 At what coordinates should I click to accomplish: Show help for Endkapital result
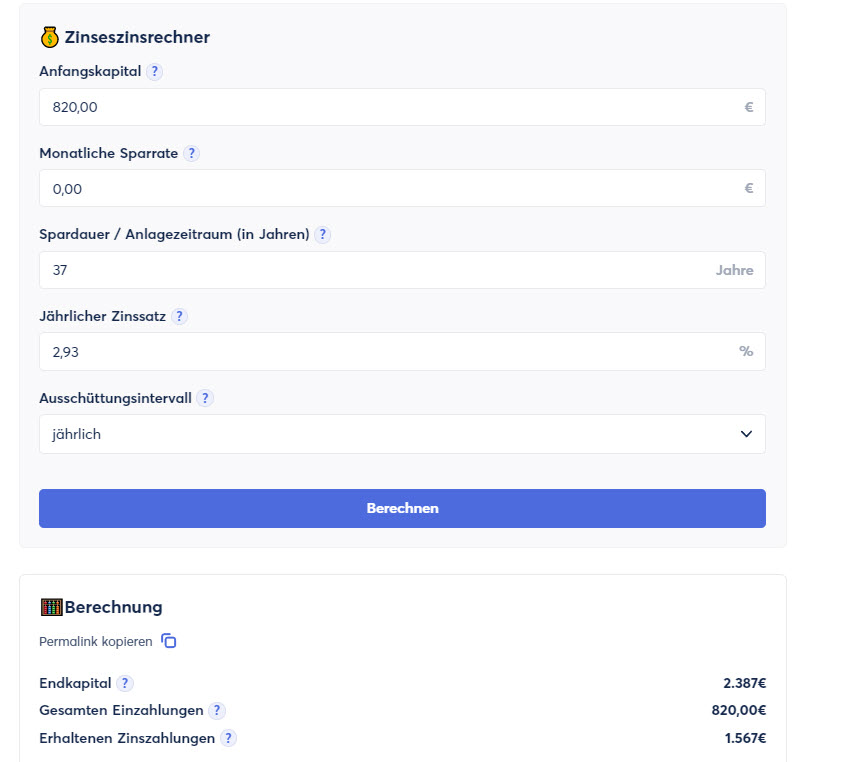[124, 683]
